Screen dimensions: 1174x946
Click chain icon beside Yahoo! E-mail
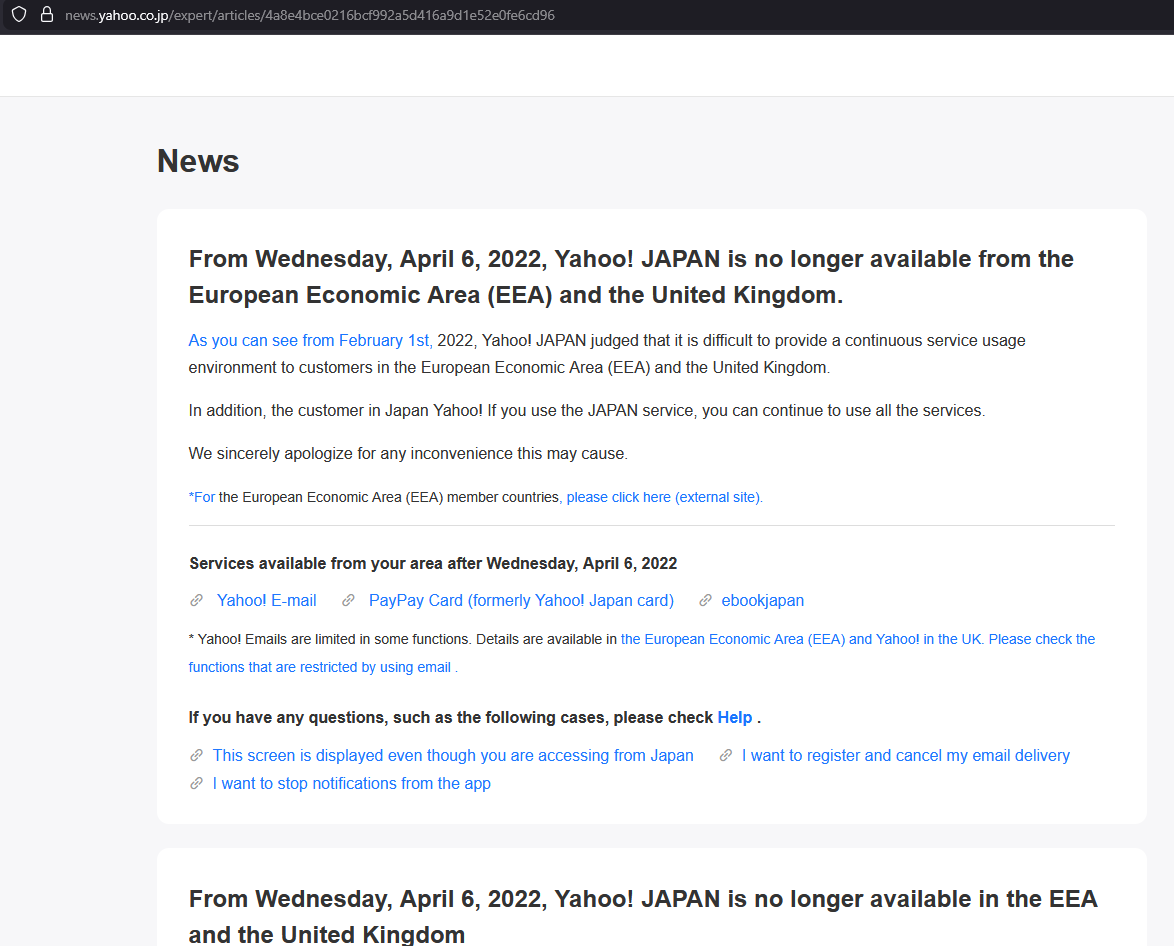pos(196,601)
